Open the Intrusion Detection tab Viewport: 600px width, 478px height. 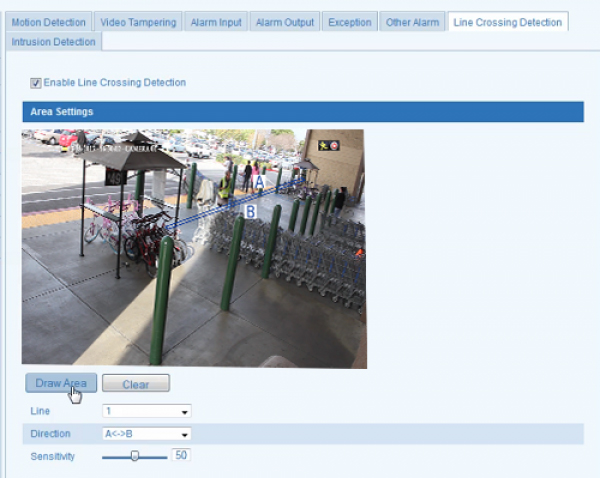(x=54, y=42)
